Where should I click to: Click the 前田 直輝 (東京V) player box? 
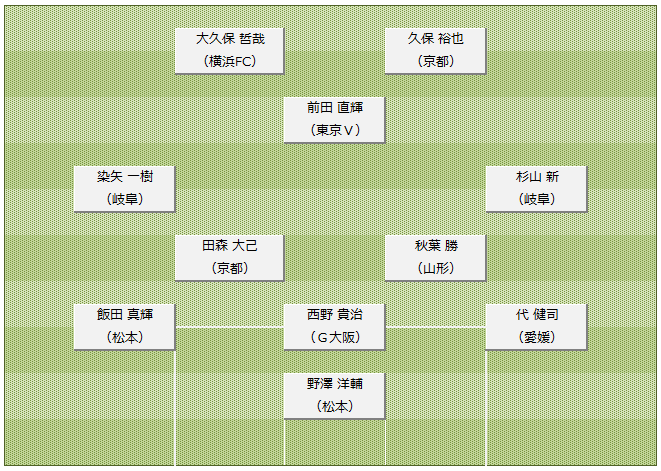tap(334, 120)
